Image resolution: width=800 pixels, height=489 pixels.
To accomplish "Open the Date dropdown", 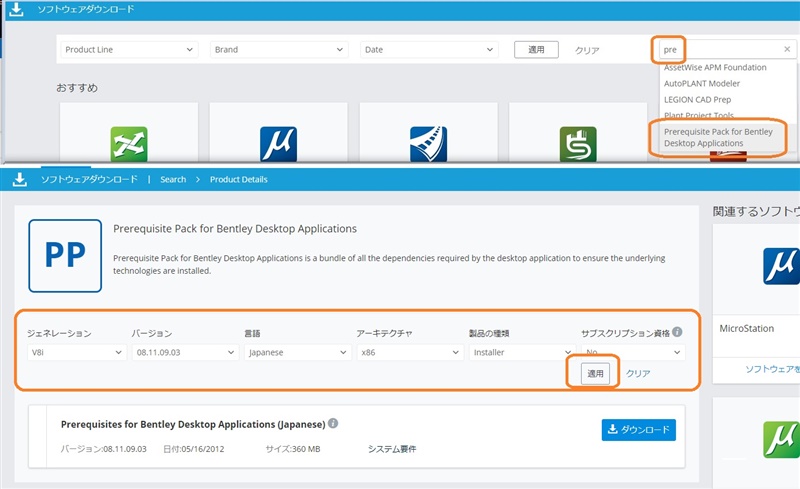I will (429, 50).
